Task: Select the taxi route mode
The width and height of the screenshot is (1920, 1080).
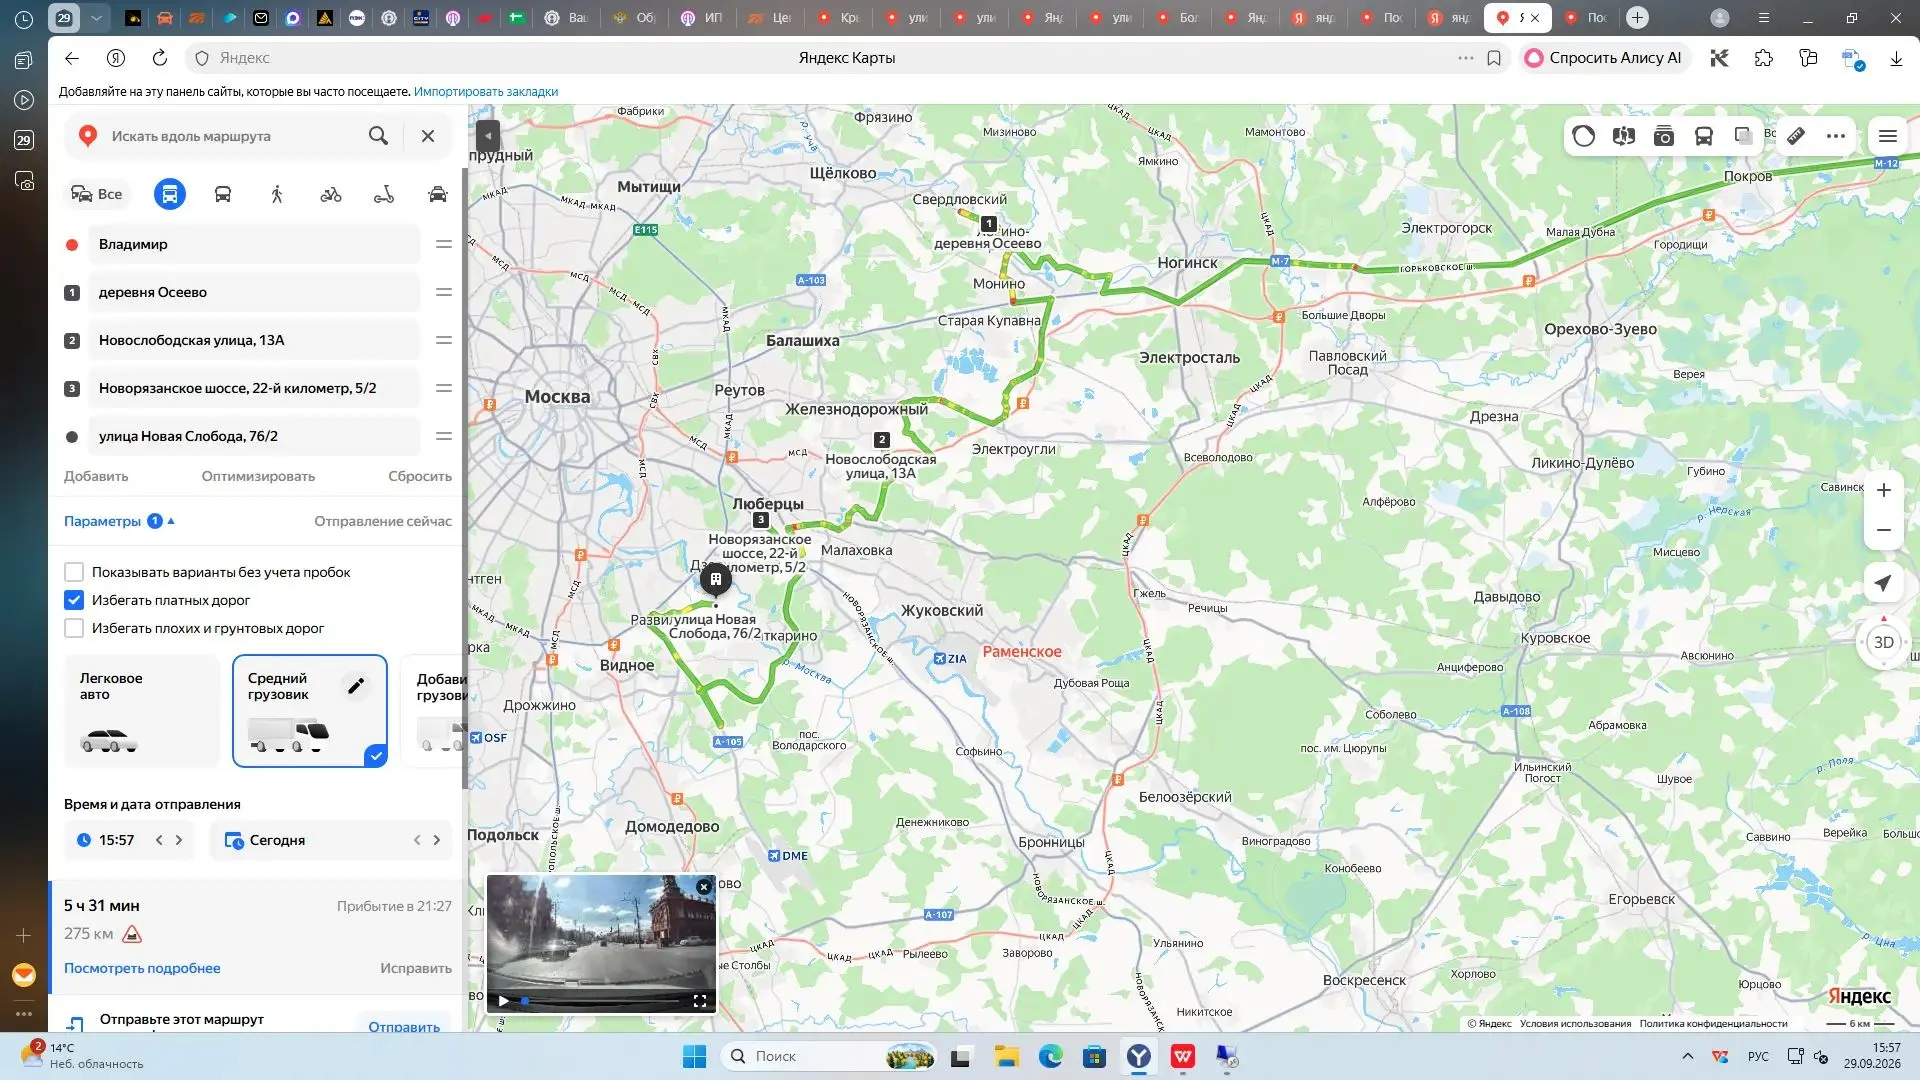Action: 438,194
